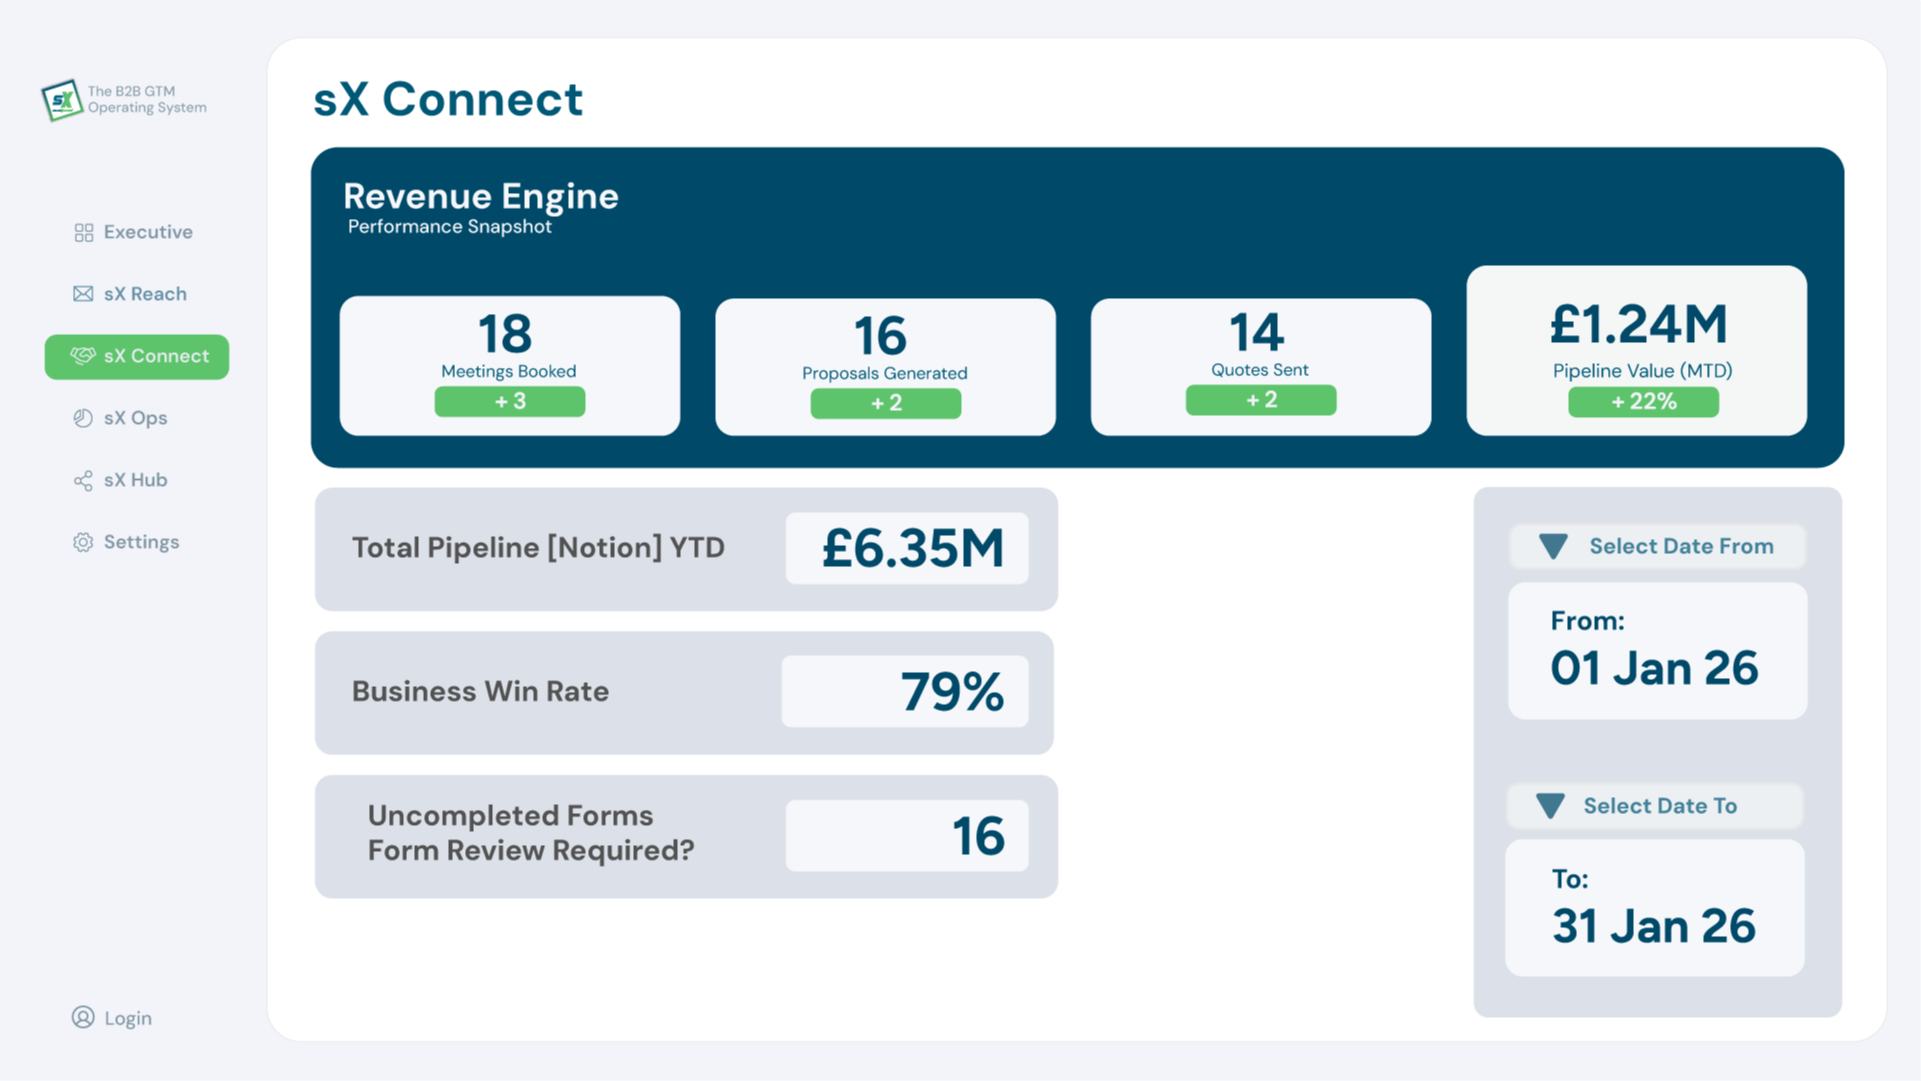Click the sX Reach envelope icon
Screen dimensions: 1921x1081
83,294
